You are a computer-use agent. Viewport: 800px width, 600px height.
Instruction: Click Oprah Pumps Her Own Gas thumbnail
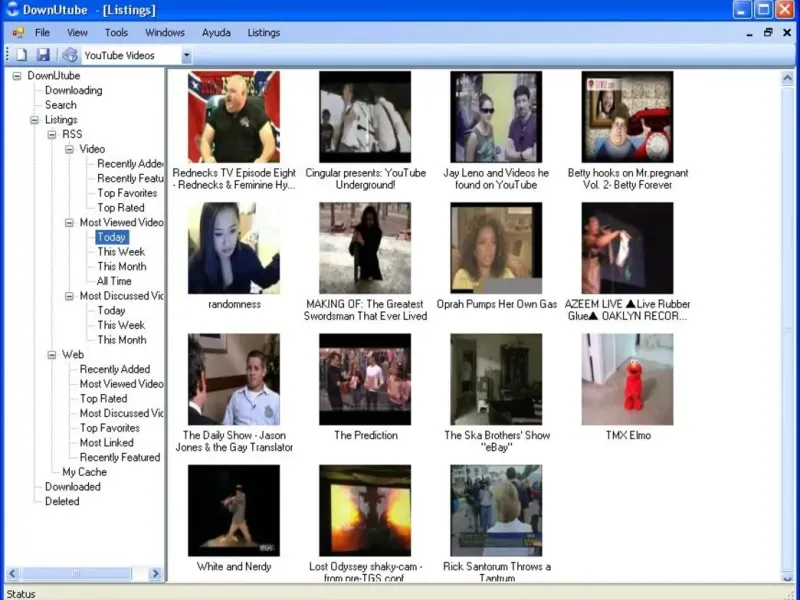pos(496,248)
